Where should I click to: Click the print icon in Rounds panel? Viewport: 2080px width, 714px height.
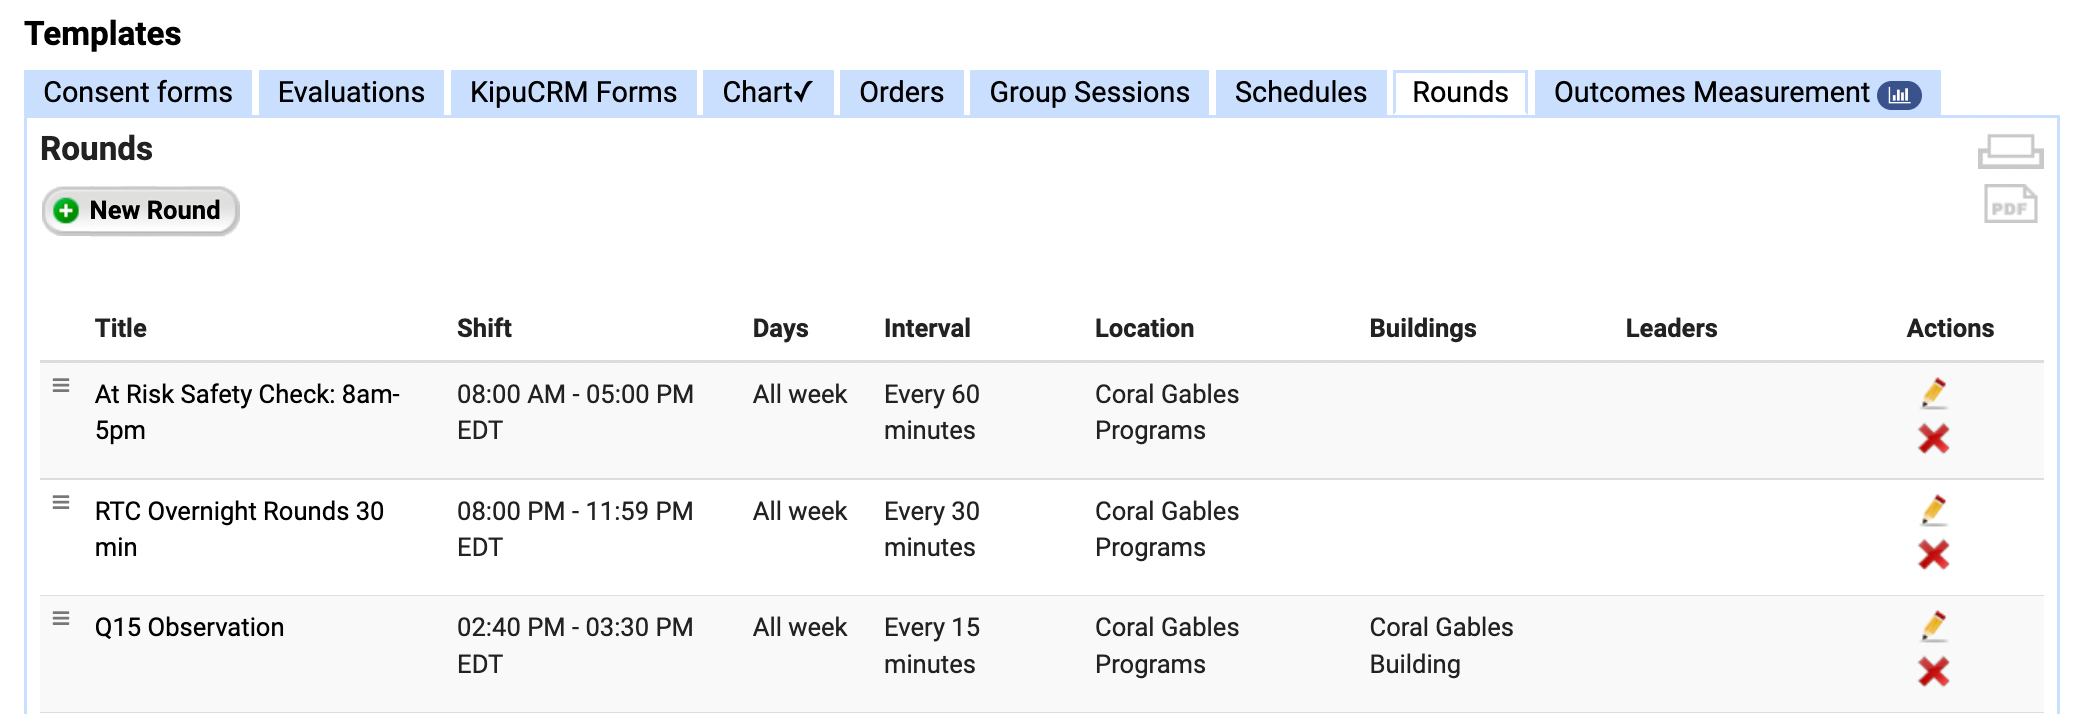2010,152
